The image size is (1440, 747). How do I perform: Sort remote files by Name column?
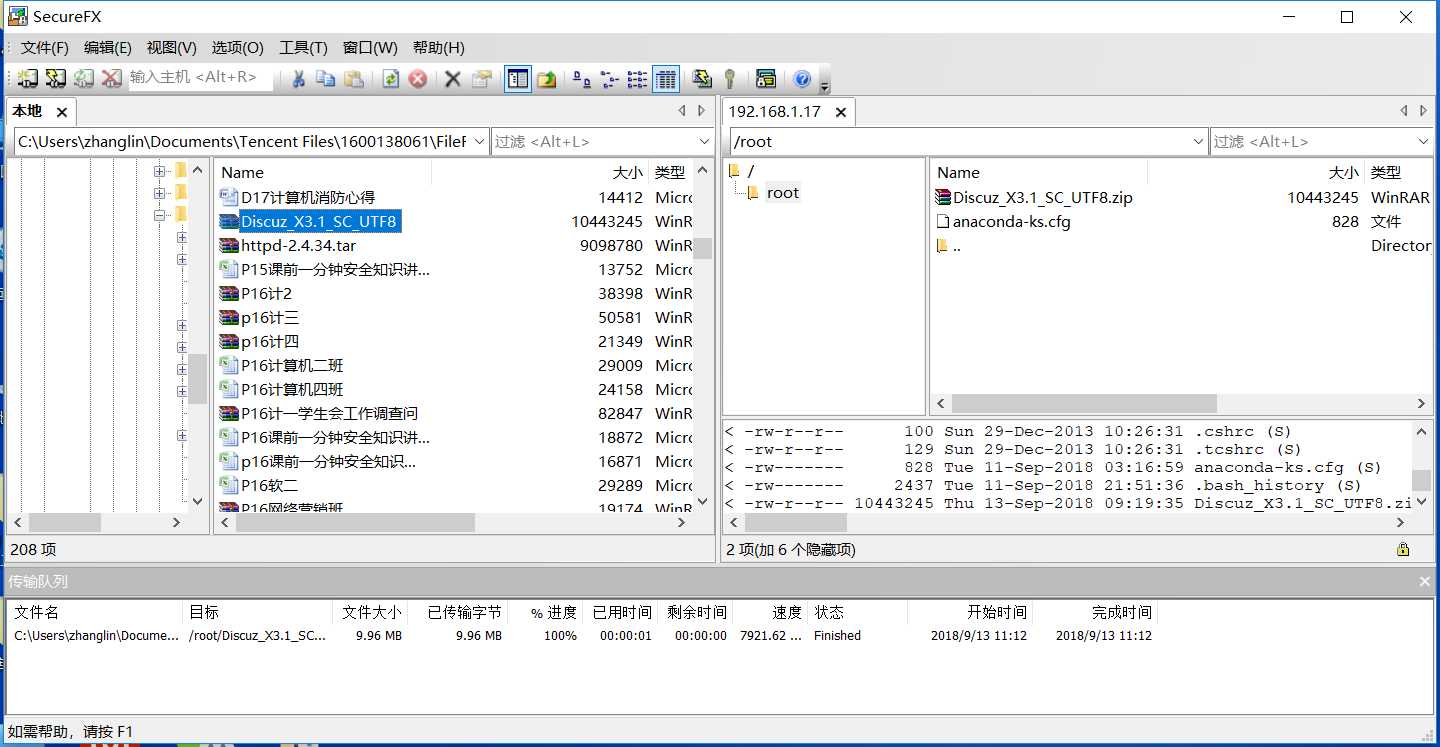(x=1040, y=172)
